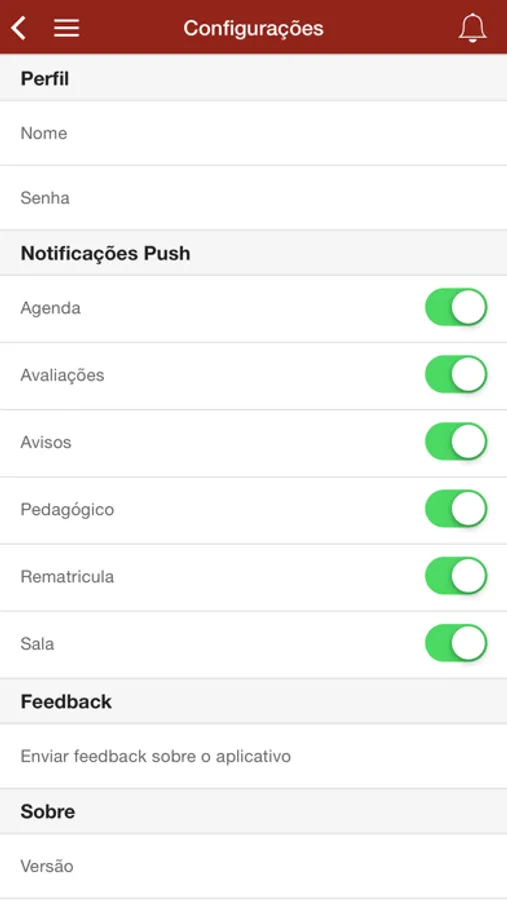Disable Rematricula push toggle
Viewport: 507px width, 900px height.
coord(456,576)
